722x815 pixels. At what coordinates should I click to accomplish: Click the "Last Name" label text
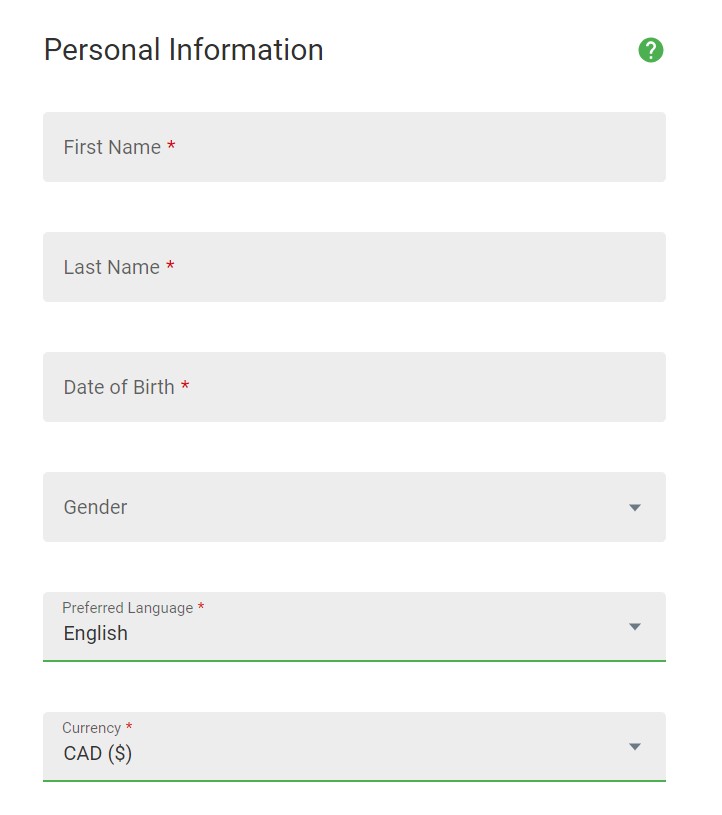(x=112, y=267)
